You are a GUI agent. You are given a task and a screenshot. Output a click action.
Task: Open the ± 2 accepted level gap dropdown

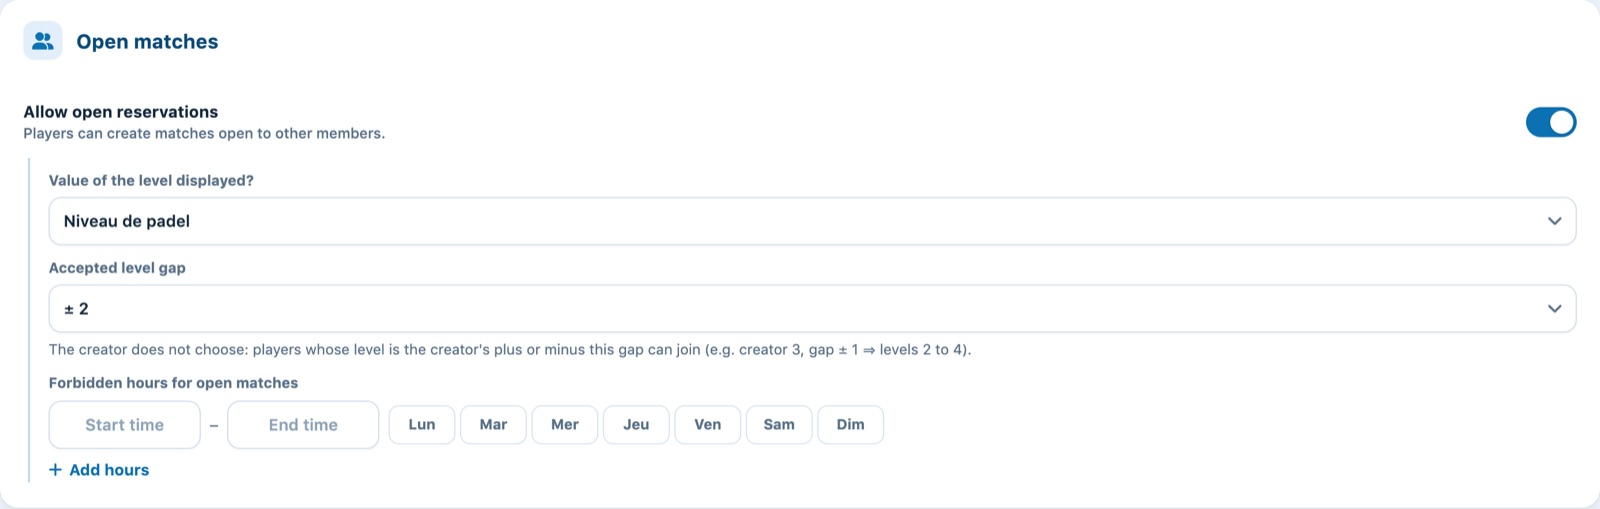812,309
